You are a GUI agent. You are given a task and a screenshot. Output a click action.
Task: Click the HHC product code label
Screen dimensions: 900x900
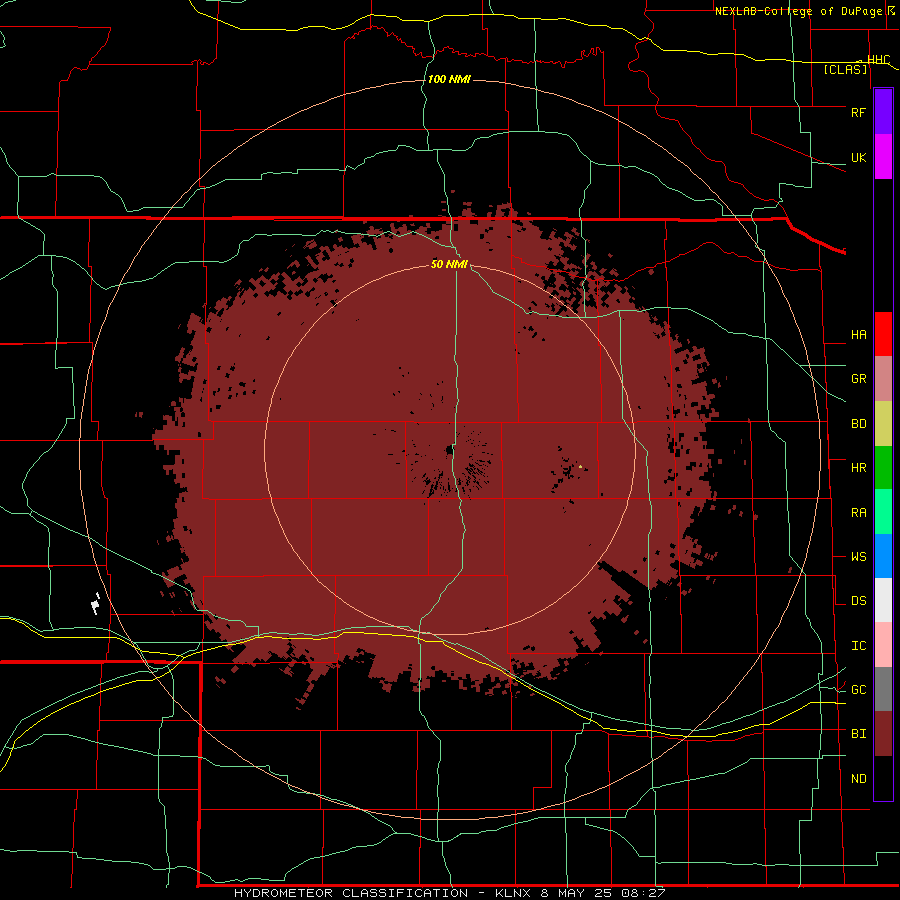click(x=878, y=60)
